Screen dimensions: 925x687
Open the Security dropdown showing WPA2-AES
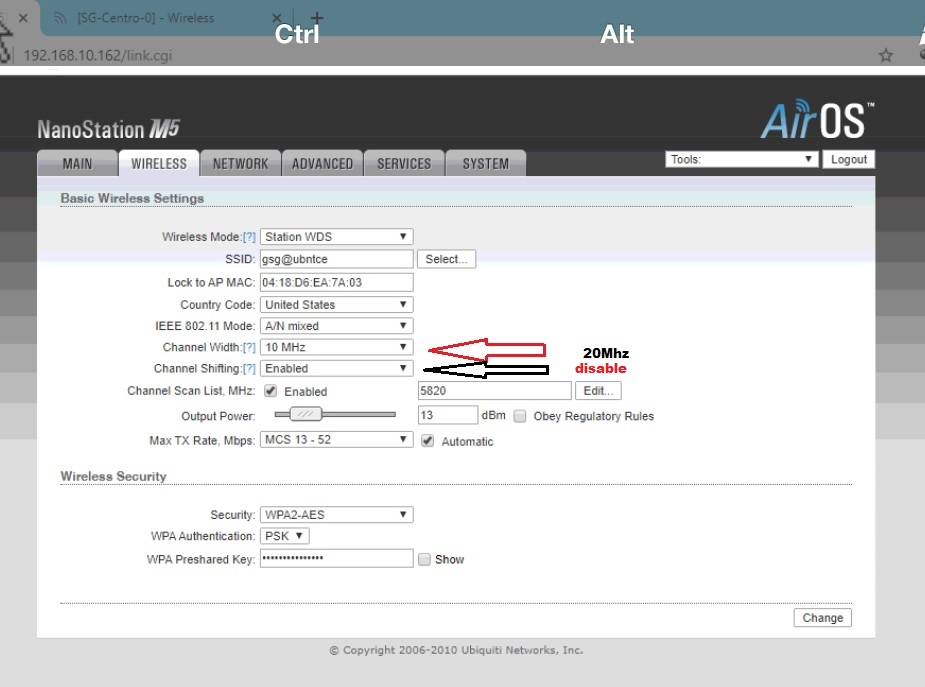336,514
